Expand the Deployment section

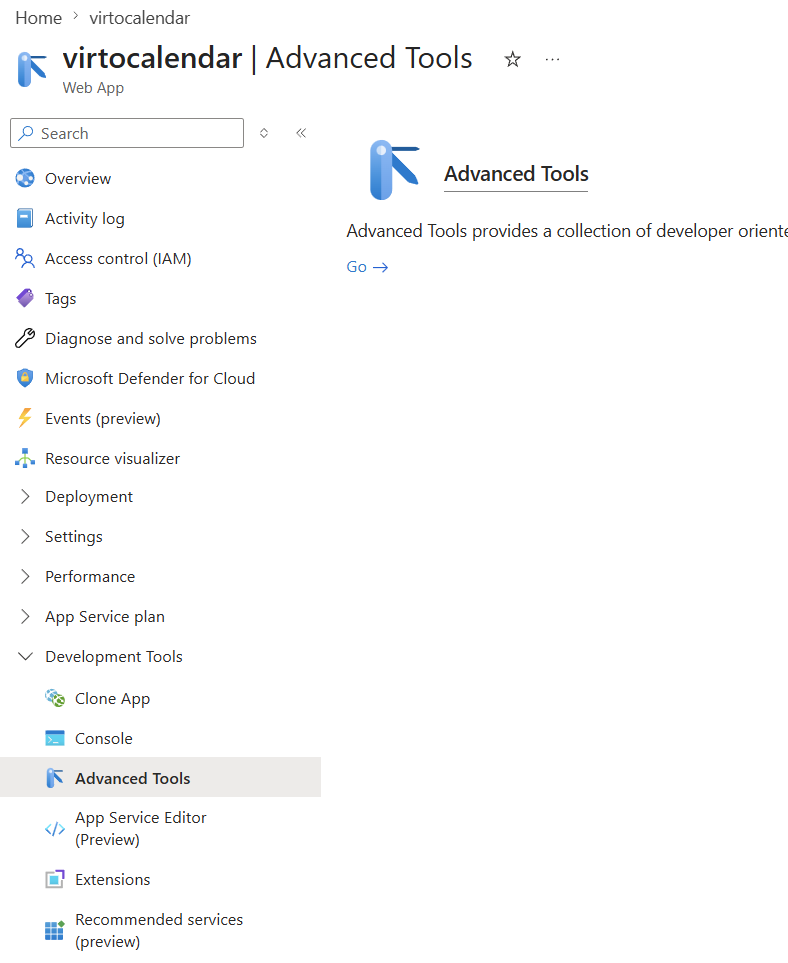[25, 496]
